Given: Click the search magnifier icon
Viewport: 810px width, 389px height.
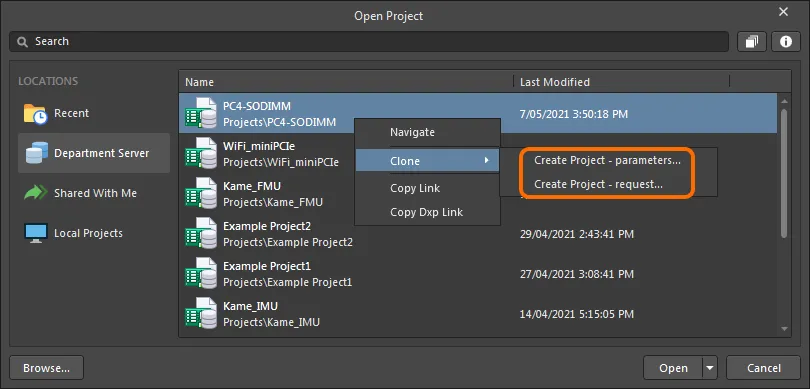Looking at the screenshot, I should coord(22,42).
